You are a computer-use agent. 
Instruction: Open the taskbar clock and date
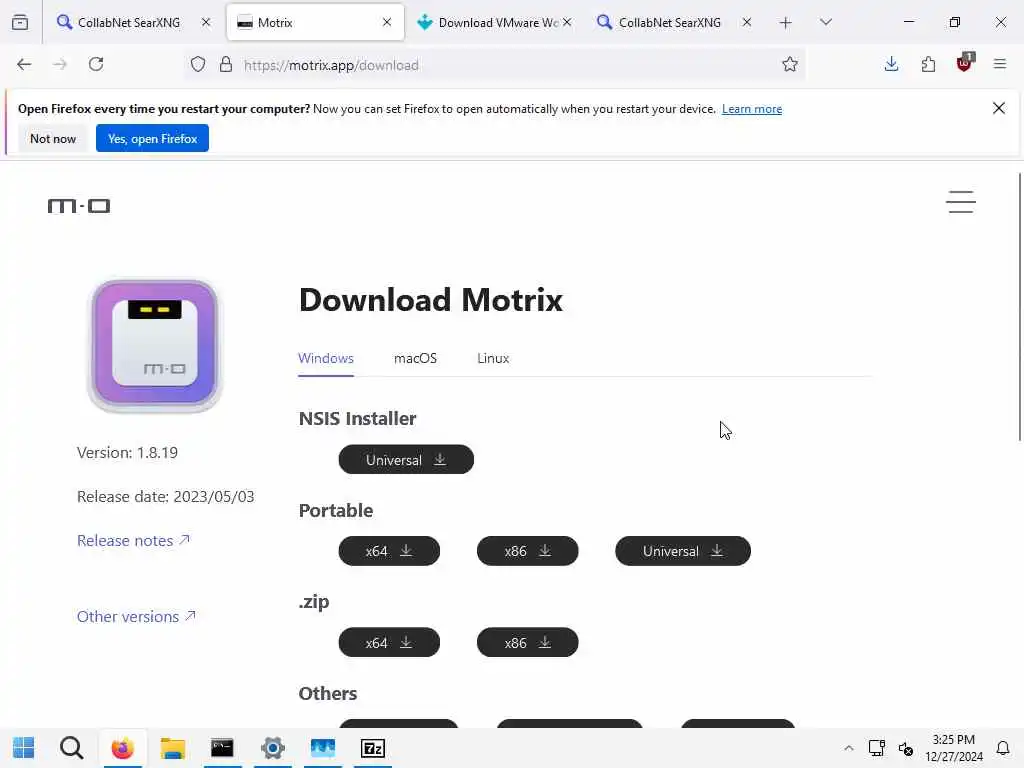point(953,748)
